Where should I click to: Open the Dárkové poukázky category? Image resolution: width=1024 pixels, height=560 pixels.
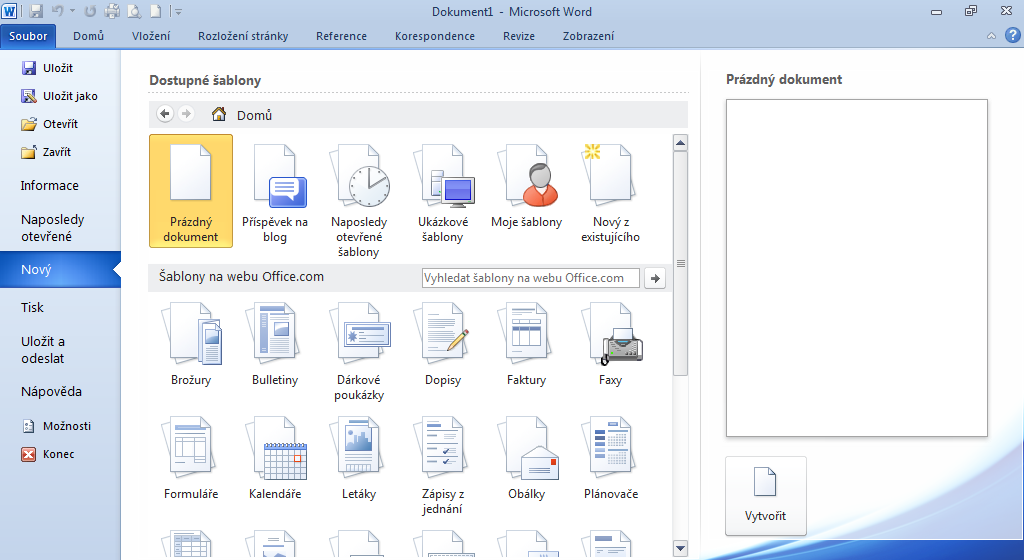coord(359,351)
